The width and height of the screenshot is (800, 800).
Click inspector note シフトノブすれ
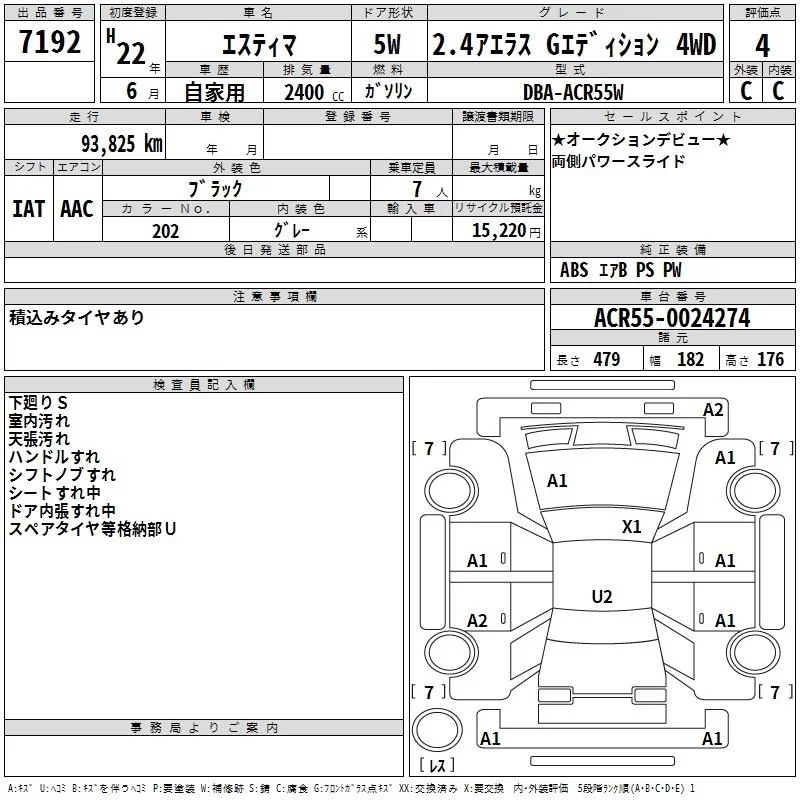click(x=62, y=474)
